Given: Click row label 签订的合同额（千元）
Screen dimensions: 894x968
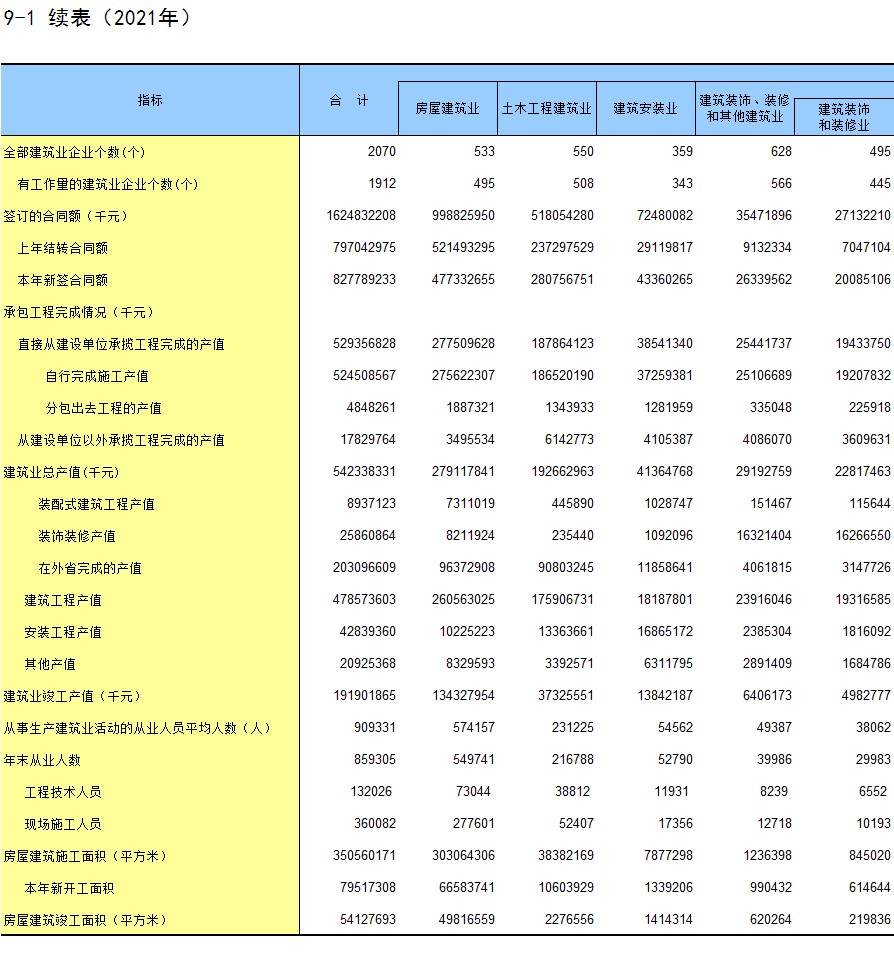Looking at the screenshot, I should point(66,216).
